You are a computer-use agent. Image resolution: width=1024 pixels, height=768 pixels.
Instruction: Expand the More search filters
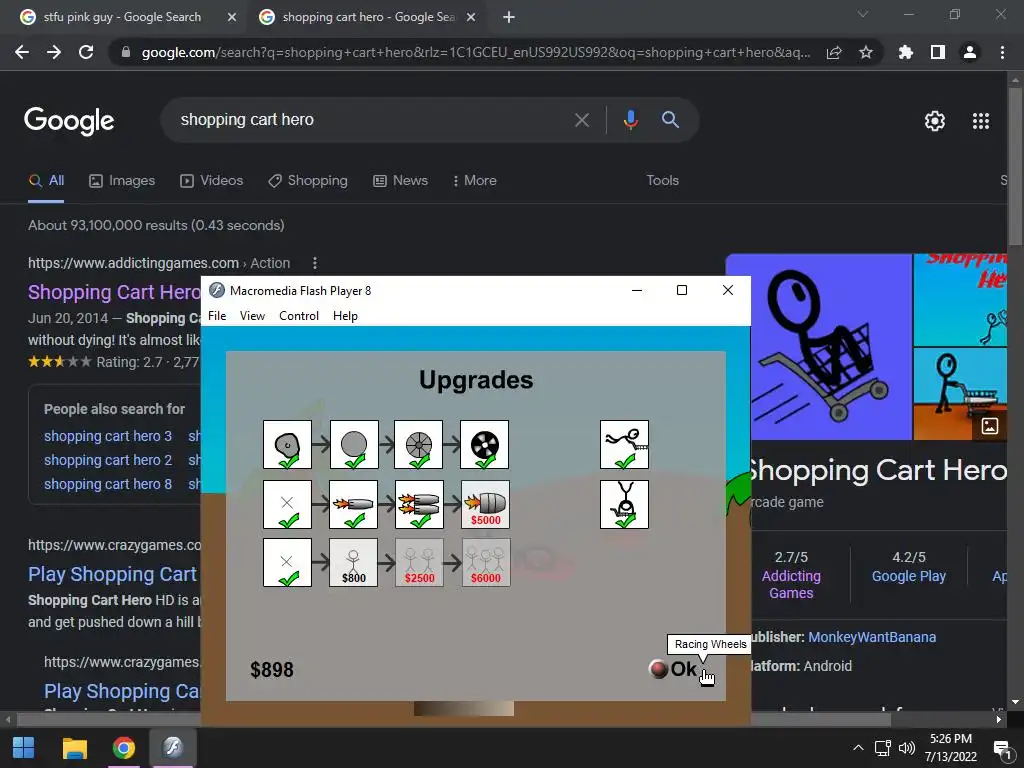tap(475, 181)
